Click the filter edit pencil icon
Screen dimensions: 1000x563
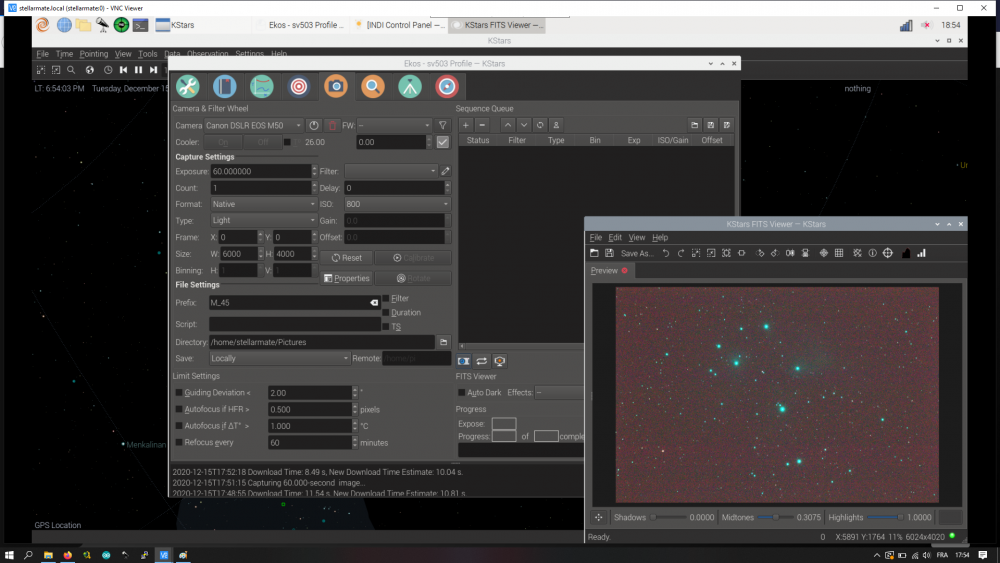(445, 171)
